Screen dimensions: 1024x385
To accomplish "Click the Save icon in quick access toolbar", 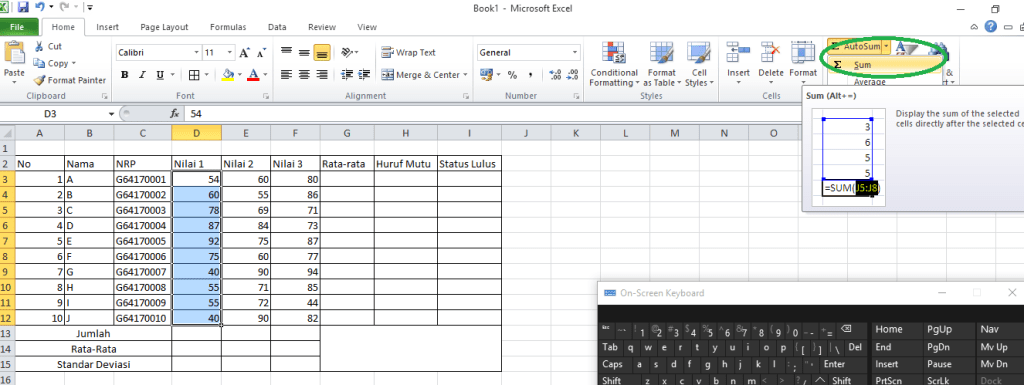I will [24, 8].
